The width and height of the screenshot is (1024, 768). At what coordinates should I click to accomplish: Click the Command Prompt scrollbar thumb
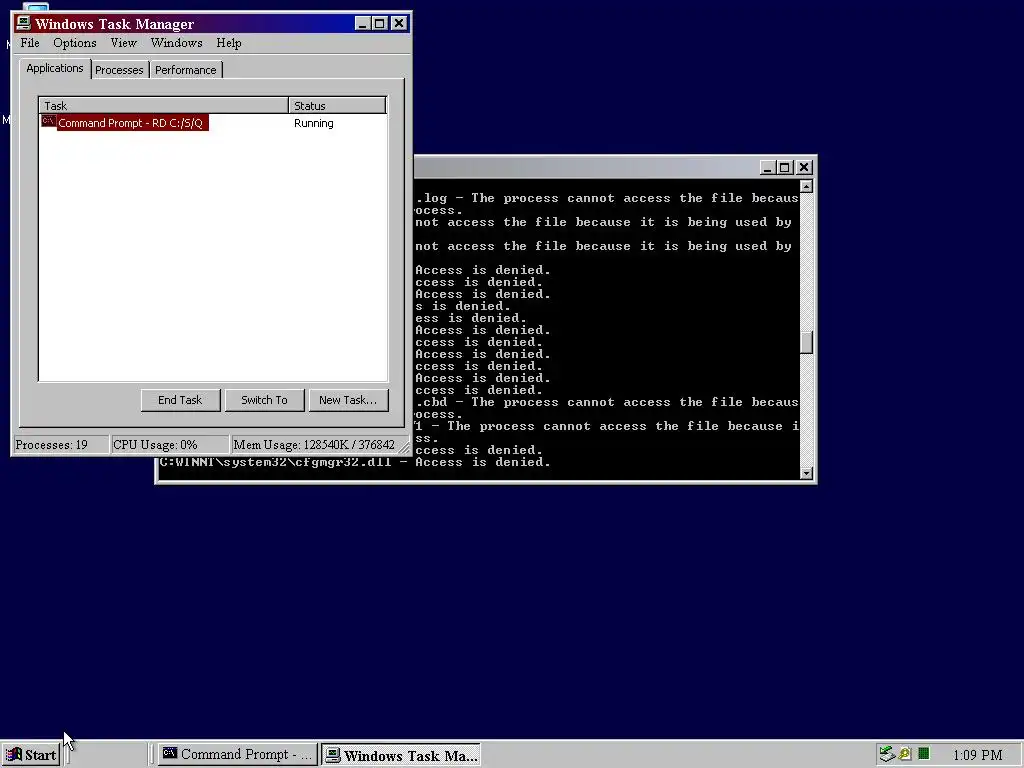pyautogui.click(x=807, y=342)
